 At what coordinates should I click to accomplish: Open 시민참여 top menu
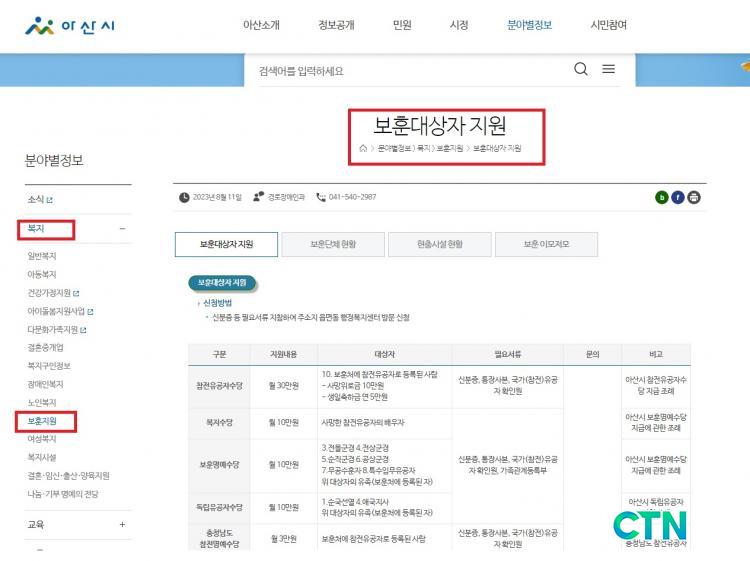tap(608, 25)
